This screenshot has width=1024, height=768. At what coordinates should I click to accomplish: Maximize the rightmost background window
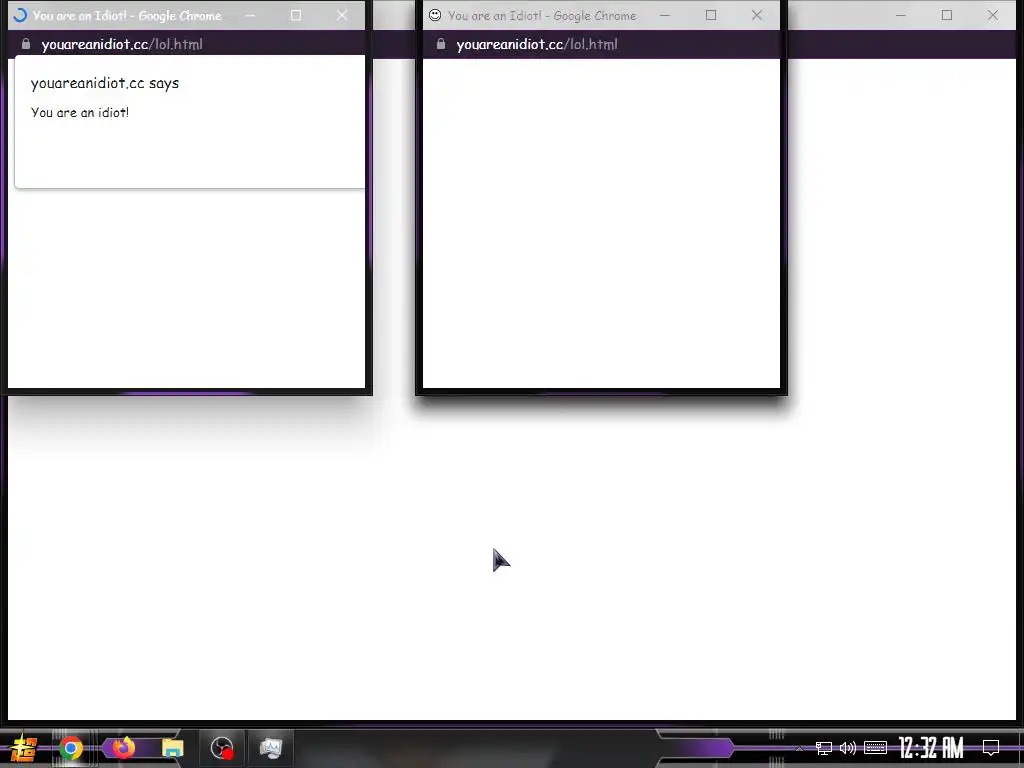point(947,15)
